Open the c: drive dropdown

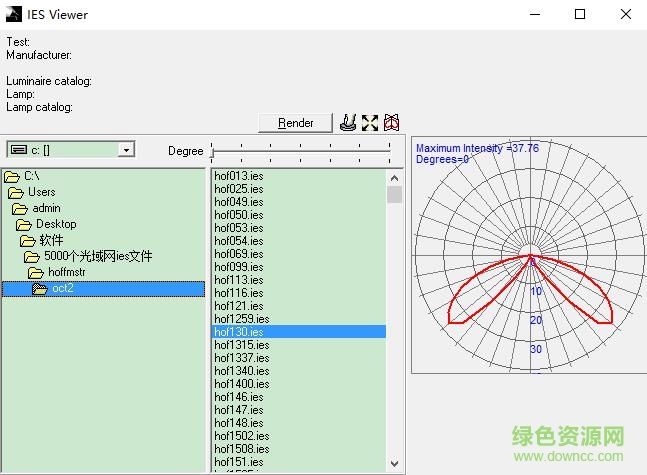pos(126,150)
